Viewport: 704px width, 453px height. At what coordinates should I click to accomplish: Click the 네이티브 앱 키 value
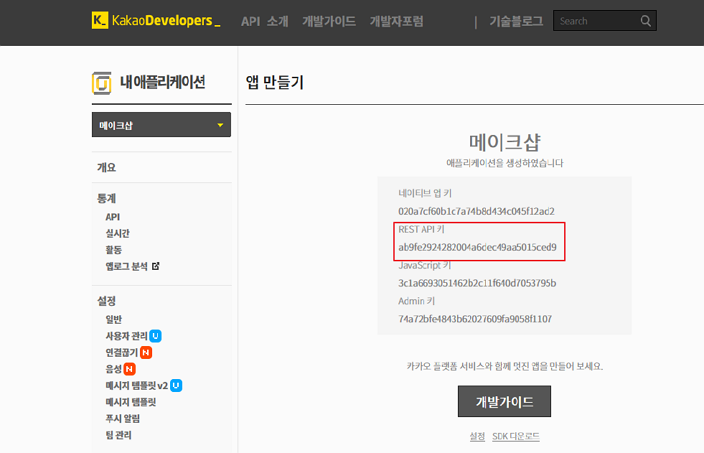[x=476, y=211]
